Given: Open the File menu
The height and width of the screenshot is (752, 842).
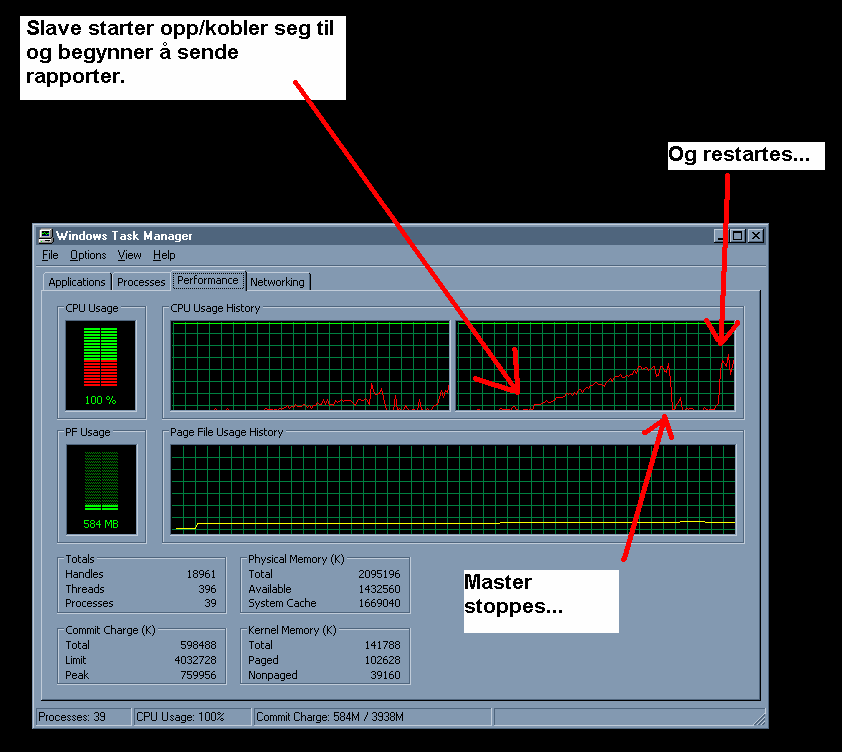Looking at the screenshot, I should click(x=50, y=255).
